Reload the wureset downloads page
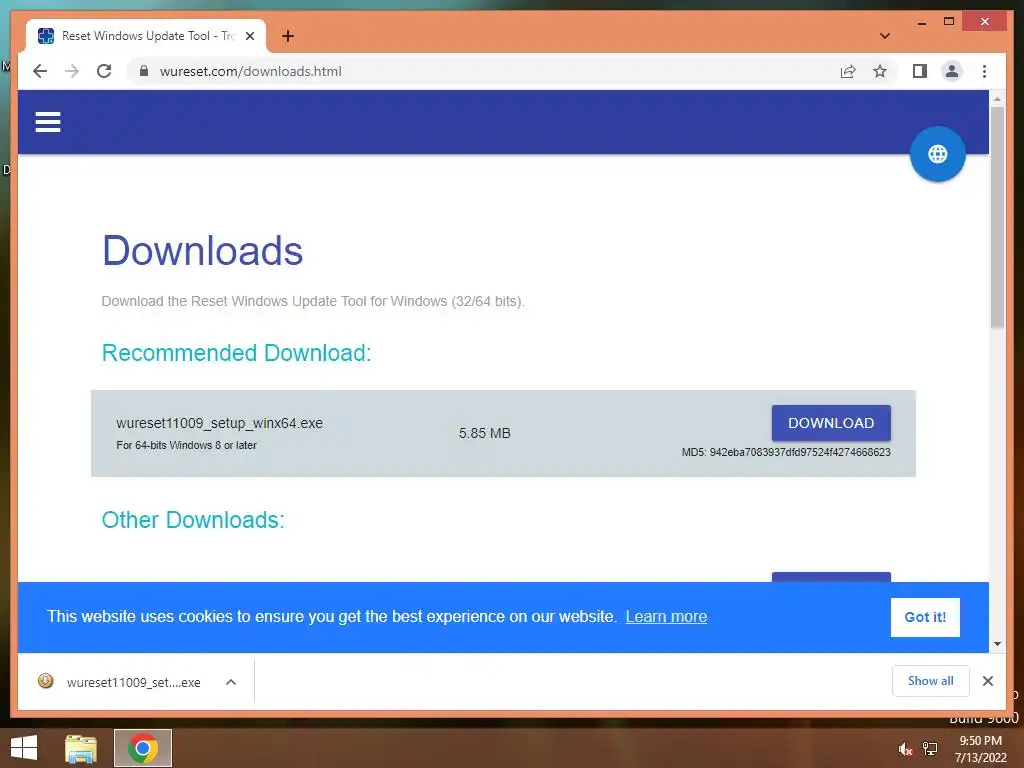This screenshot has width=1024, height=768. (x=104, y=71)
